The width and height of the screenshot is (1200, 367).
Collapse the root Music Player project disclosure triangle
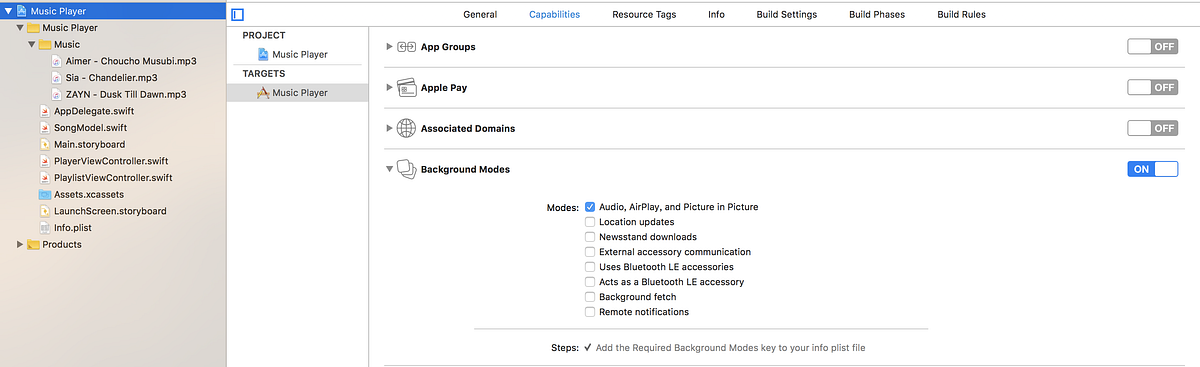[9, 11]
